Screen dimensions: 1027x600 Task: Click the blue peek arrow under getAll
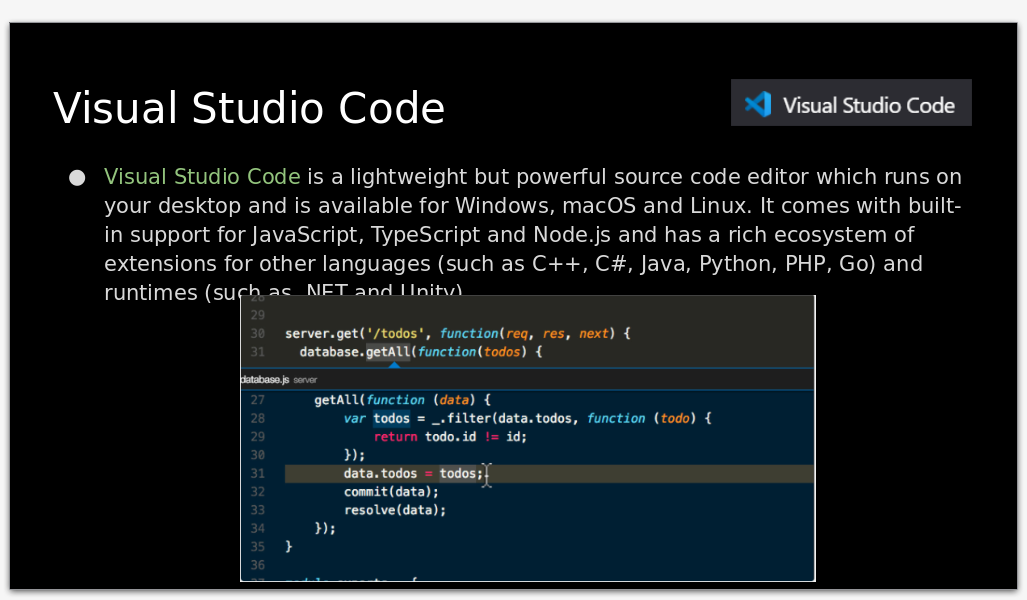click(393, 365)
